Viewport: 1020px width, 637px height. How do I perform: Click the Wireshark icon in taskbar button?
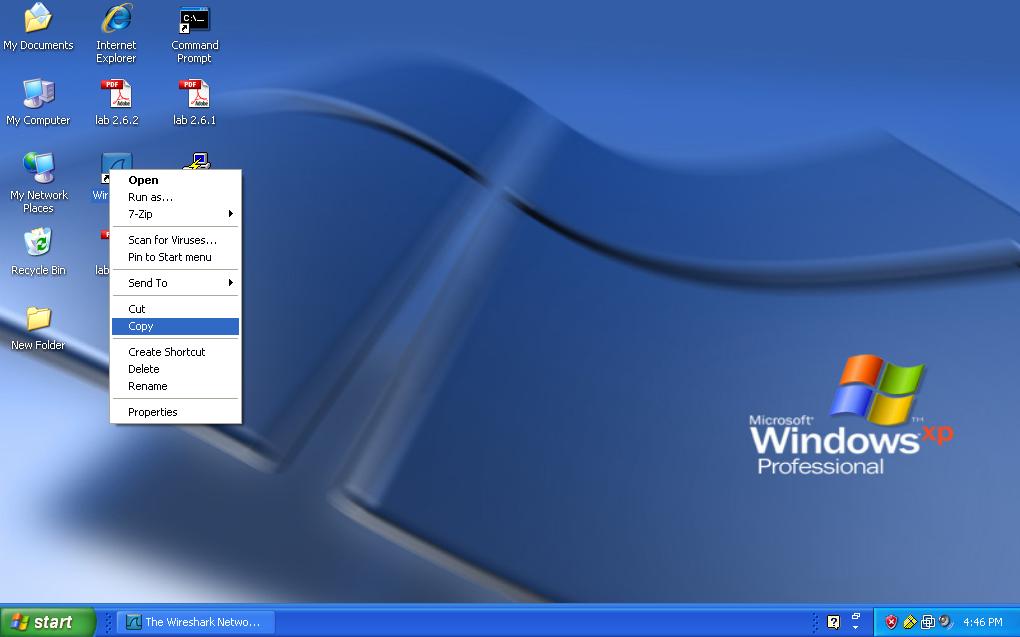click(x=133, y=622)
